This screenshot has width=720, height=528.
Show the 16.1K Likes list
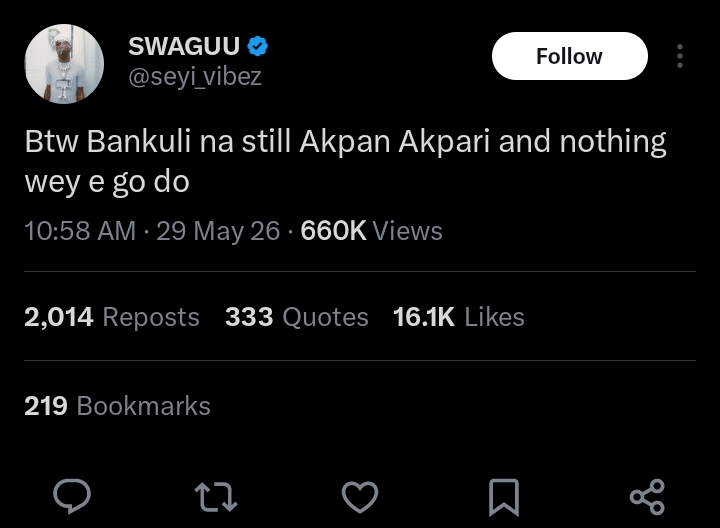click(459, 317)
